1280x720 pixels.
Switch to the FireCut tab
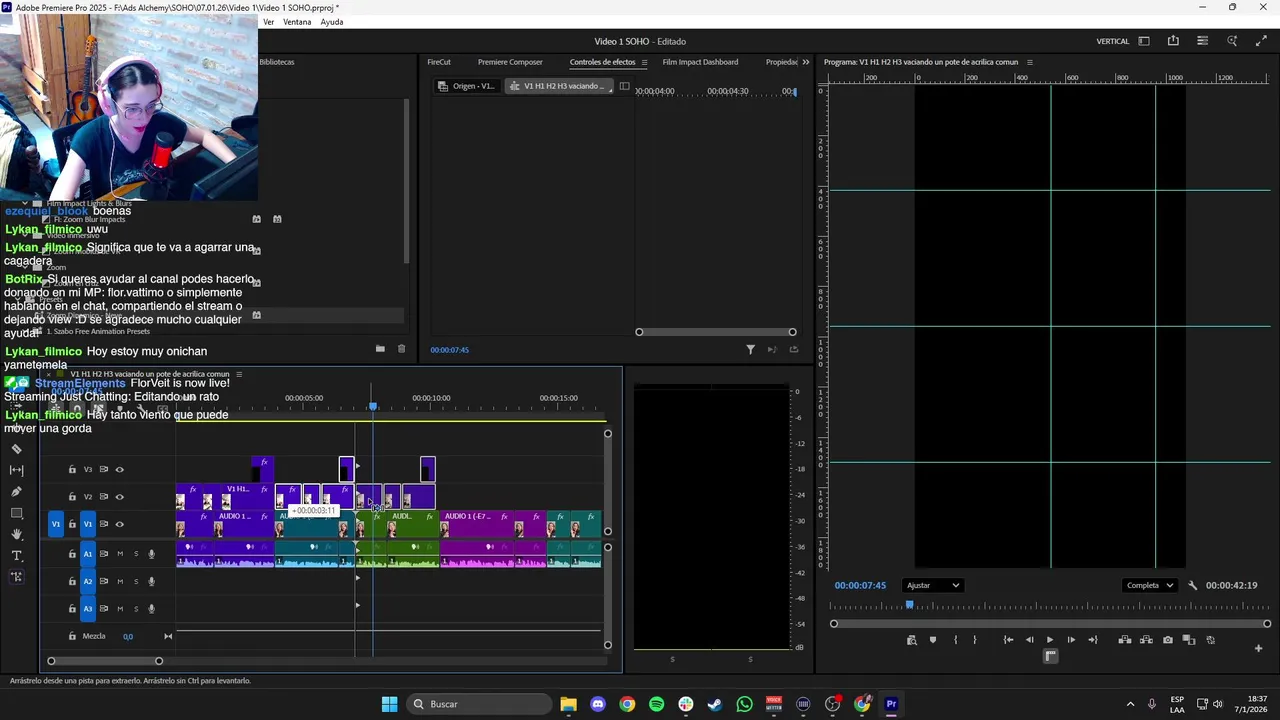pos(439,62)
